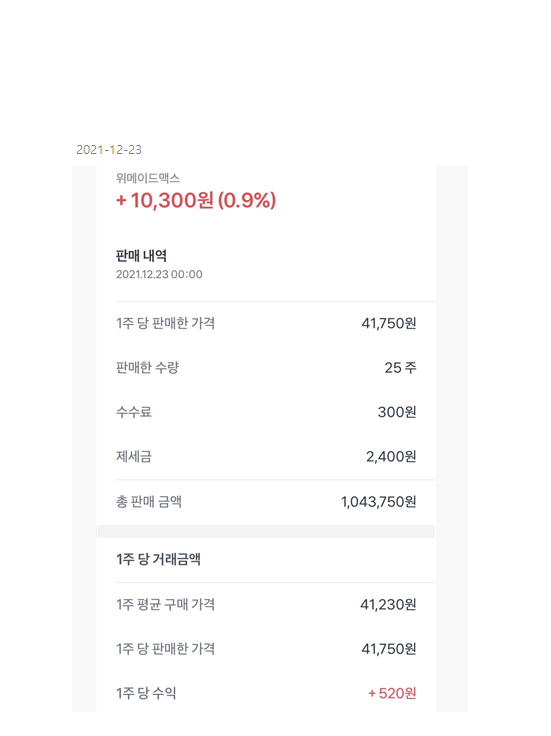Image resolution: width=551 pixels, height=736 pixels.
Task: Select the 판매한 수량 row label
Action: point(147,368)
